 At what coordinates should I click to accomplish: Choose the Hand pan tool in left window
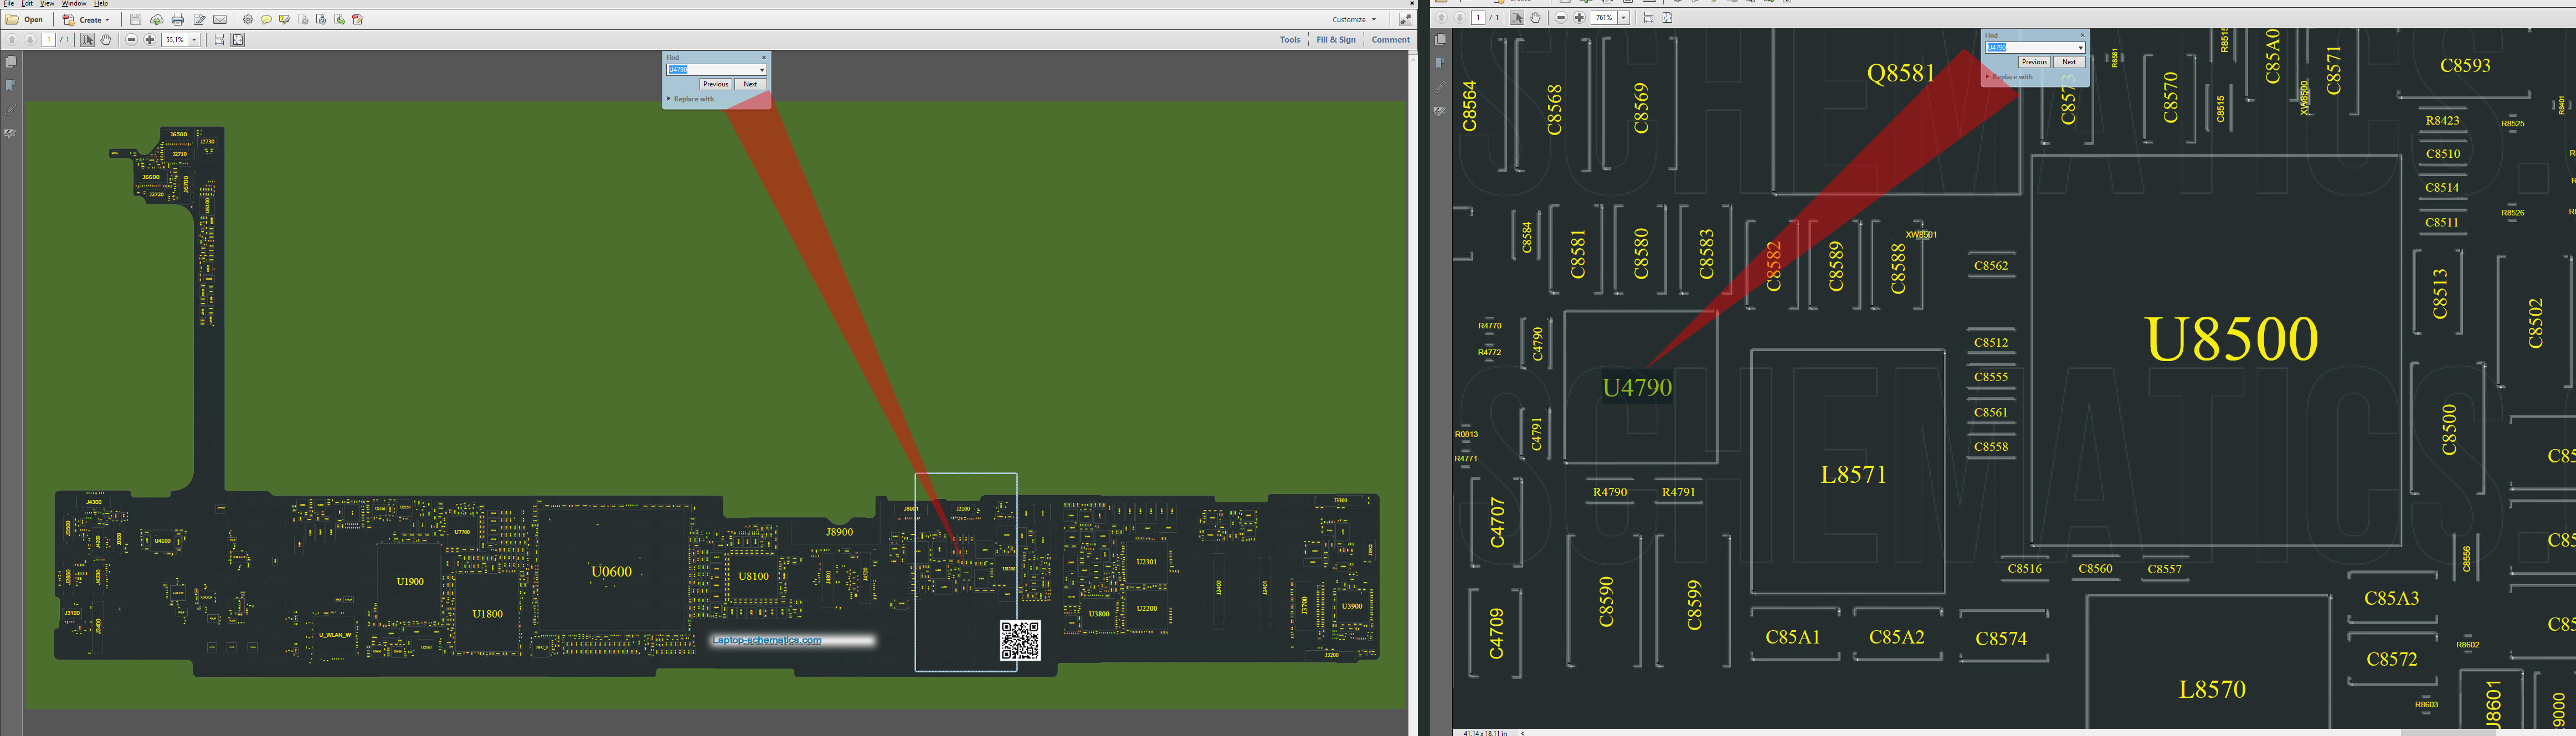[106, 40]
